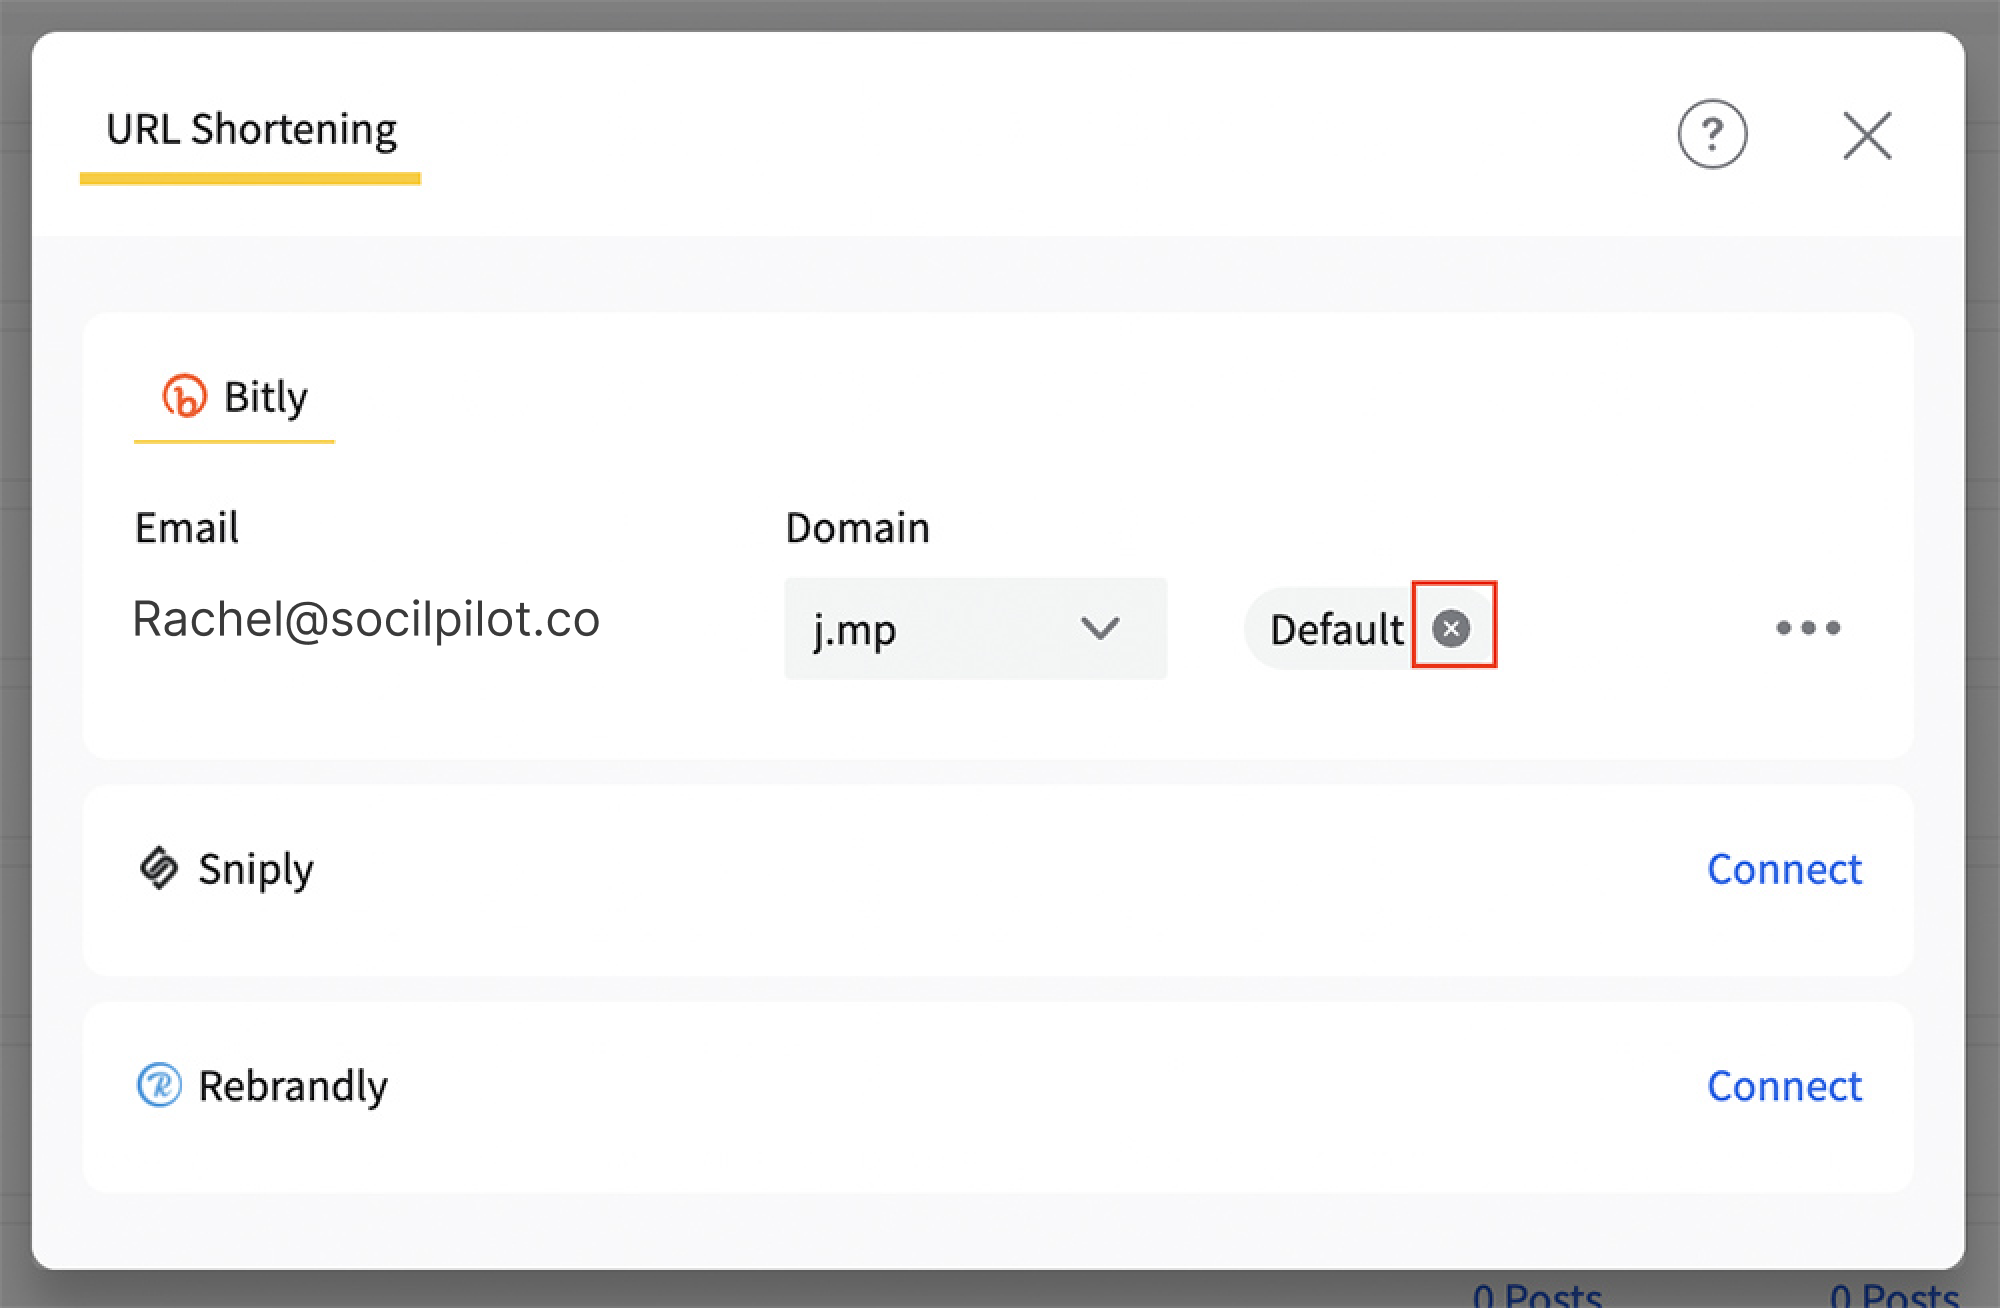
Task: Open the three-dot more options menu
Action: point(1807,628)
